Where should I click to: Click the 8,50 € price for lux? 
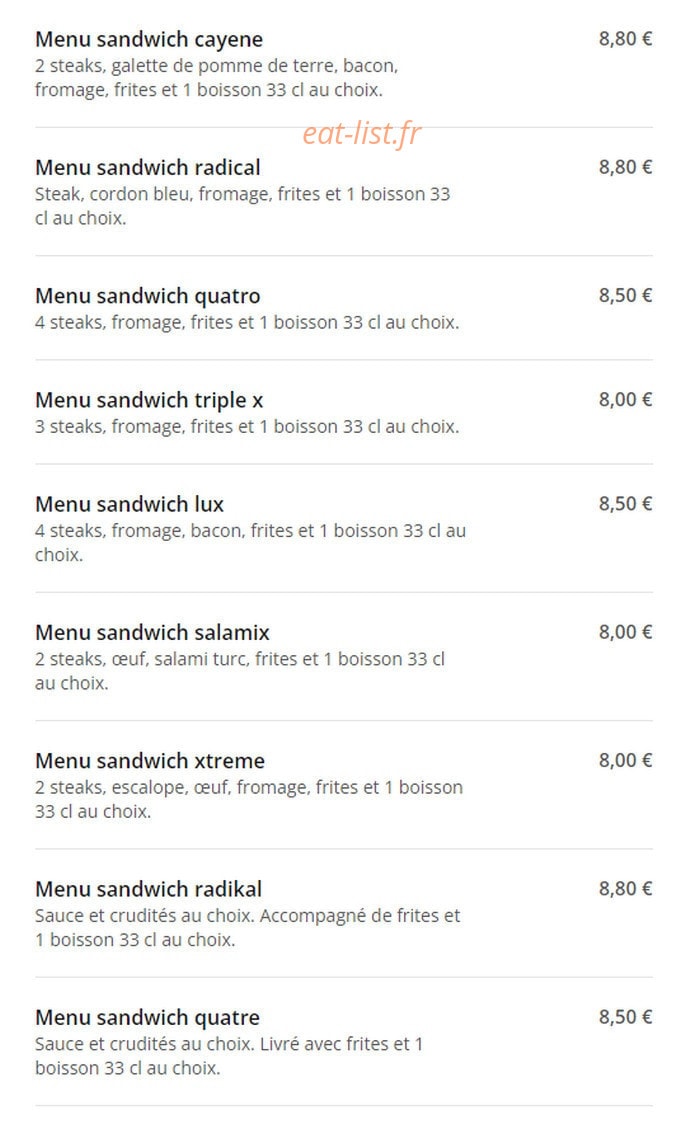click(625, 504)
